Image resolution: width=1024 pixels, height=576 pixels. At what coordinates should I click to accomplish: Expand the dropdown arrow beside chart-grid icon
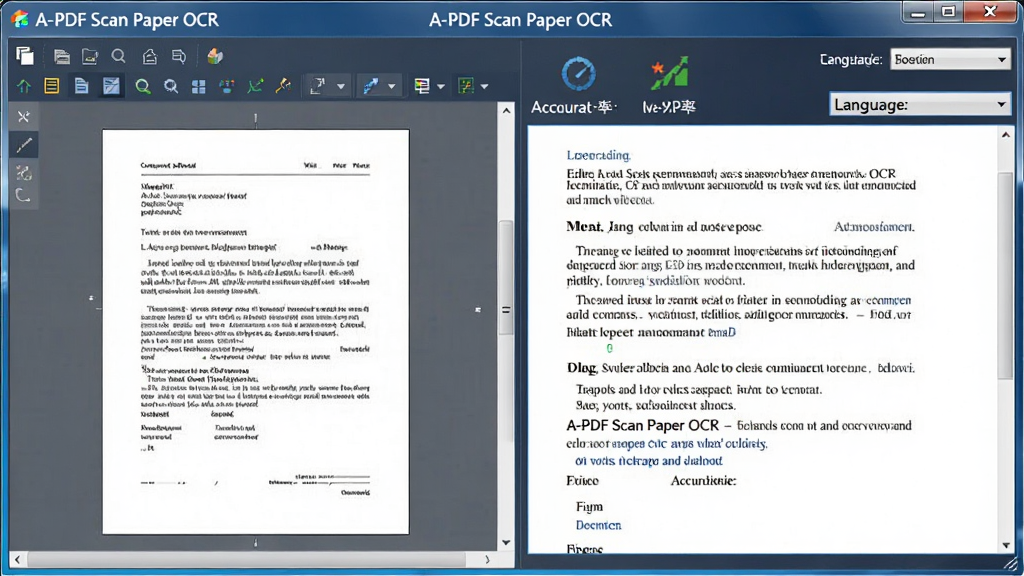pos(485,86)
